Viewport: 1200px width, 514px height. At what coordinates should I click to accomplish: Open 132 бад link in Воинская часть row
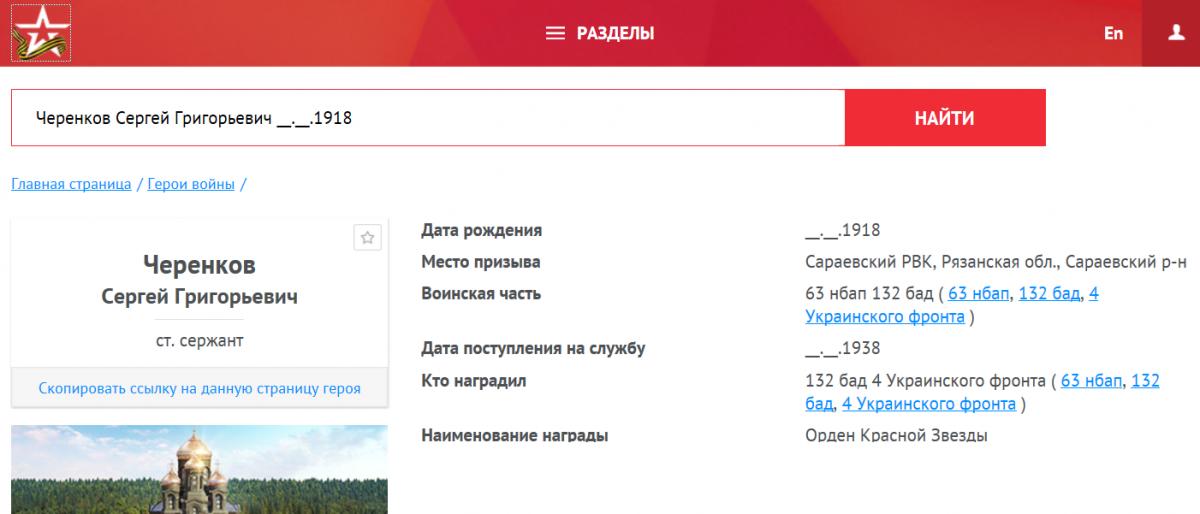[x=1049, y=293]
